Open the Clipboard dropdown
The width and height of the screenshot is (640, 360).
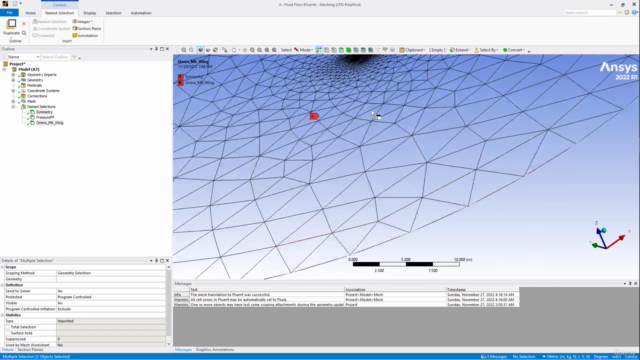coord(412,50)
